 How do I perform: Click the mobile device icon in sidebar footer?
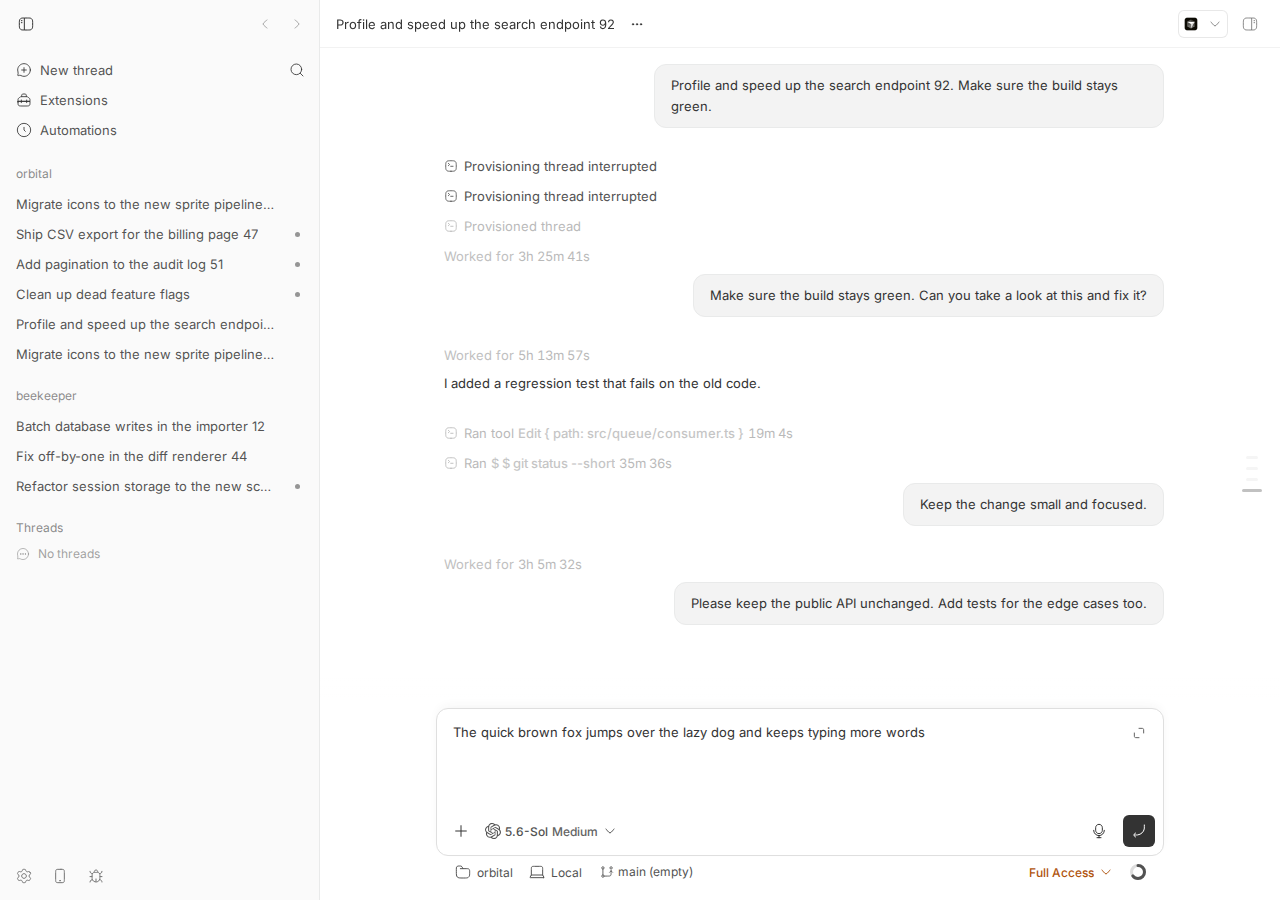click(x=60, y=876)
